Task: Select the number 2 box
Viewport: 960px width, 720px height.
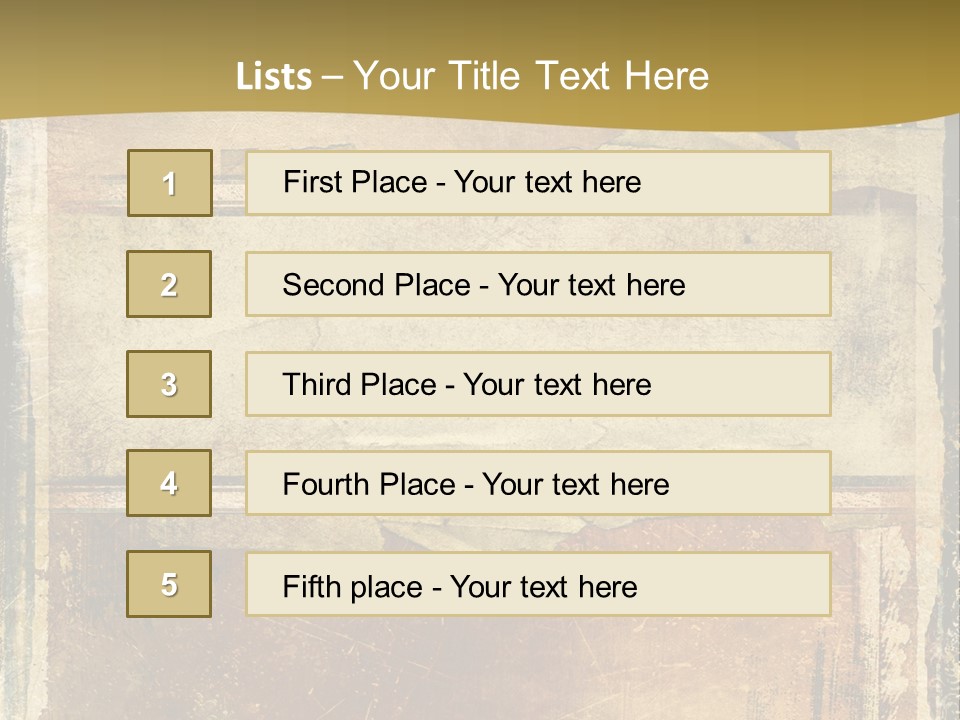Action: pyautogui.click(x=169, y=284)
